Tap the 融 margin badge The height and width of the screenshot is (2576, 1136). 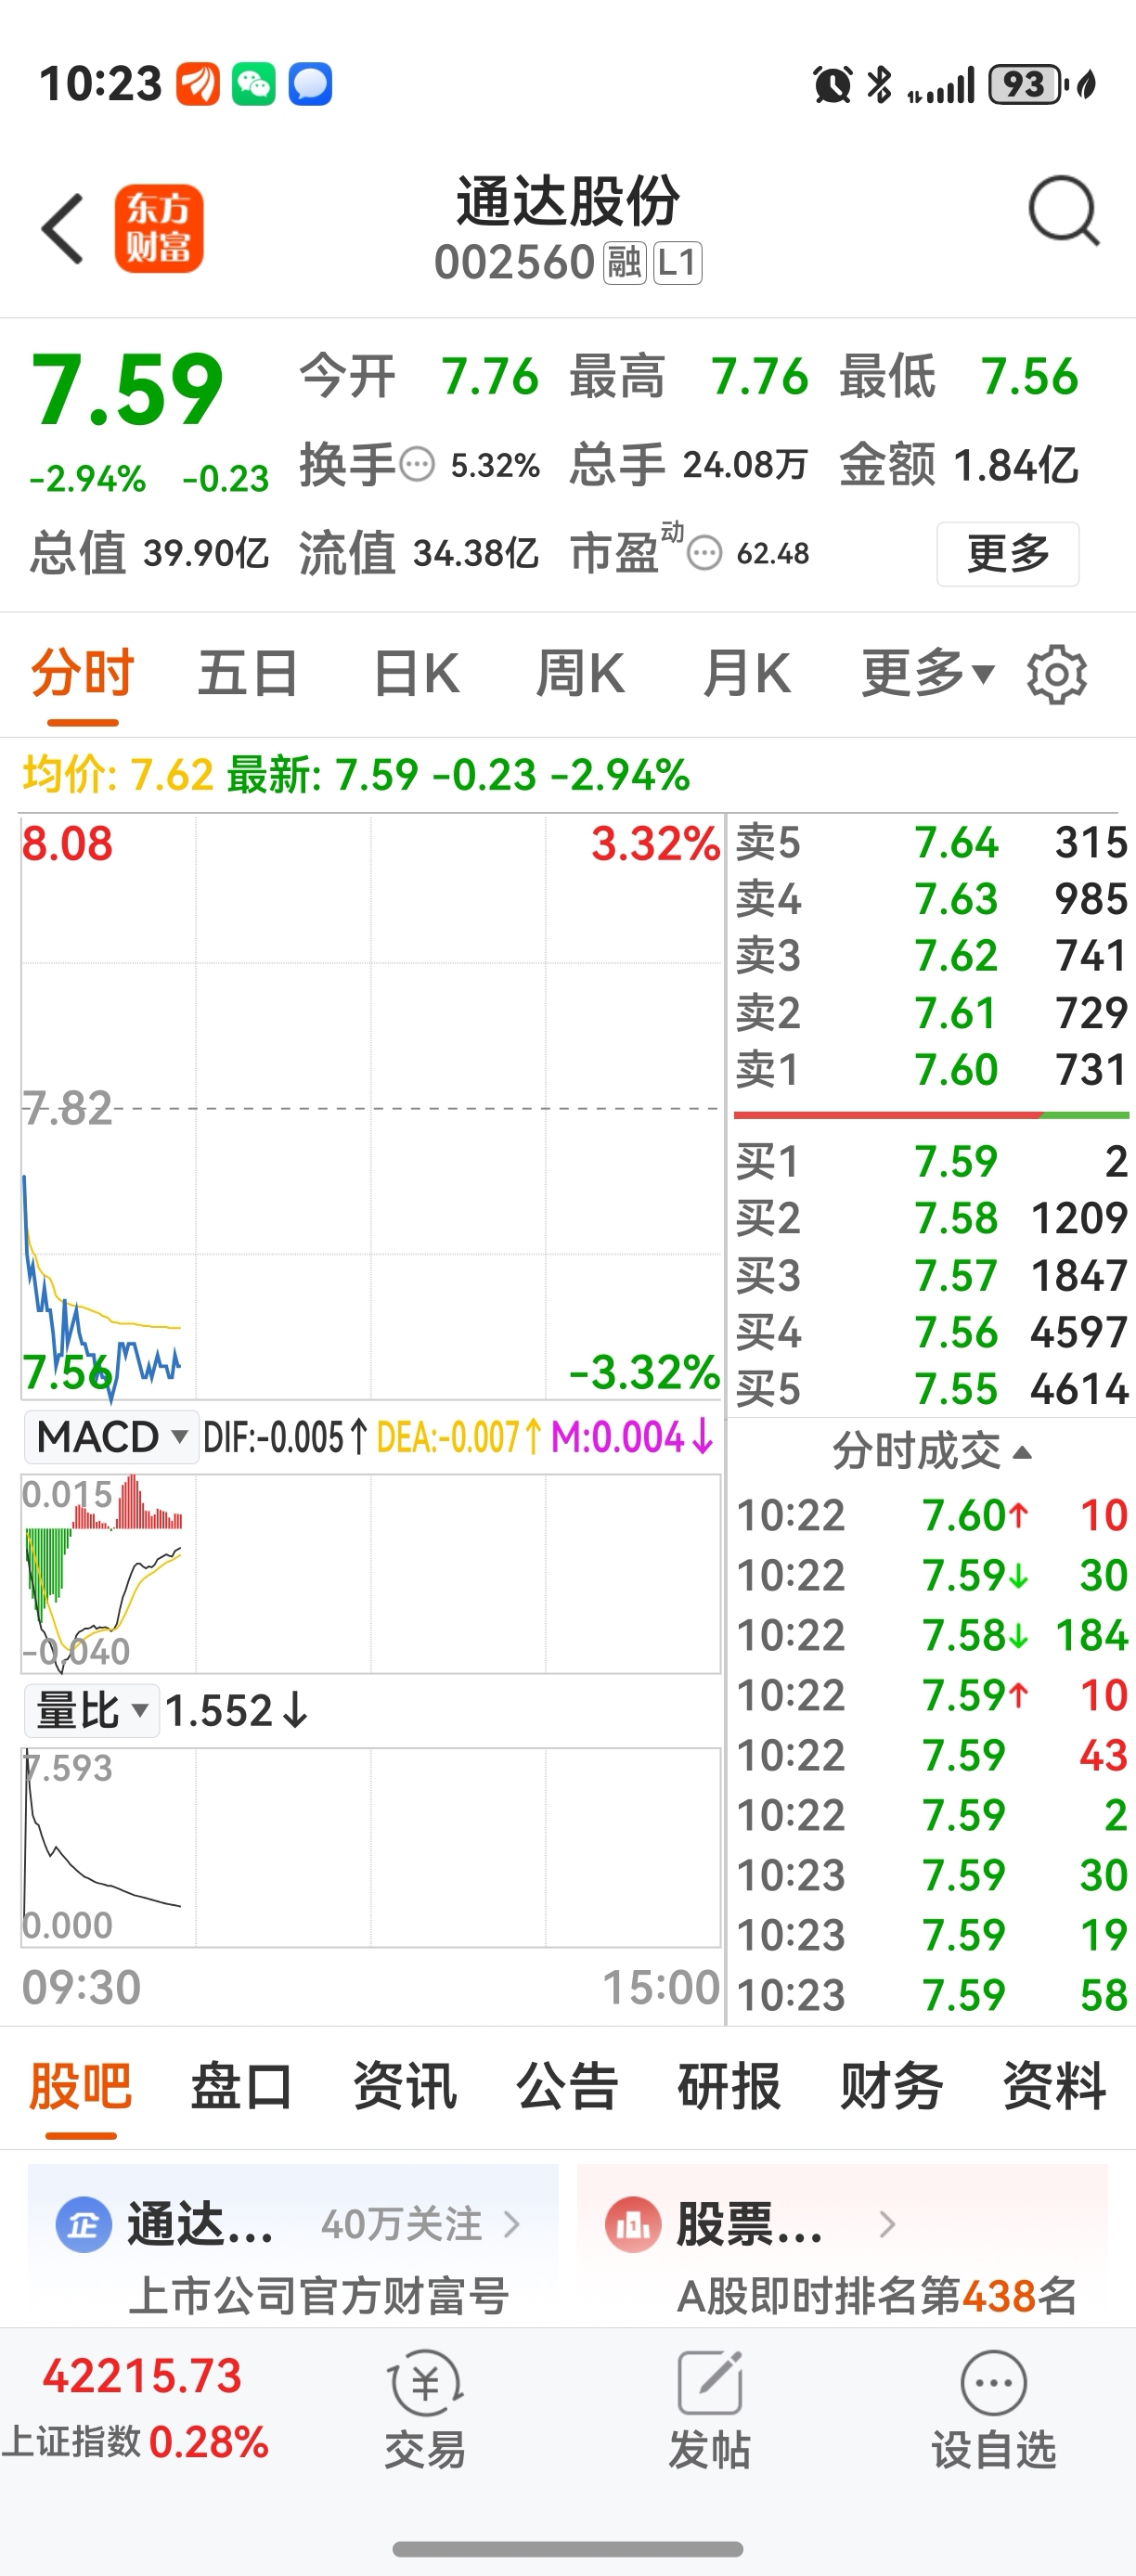coord(624,263)
